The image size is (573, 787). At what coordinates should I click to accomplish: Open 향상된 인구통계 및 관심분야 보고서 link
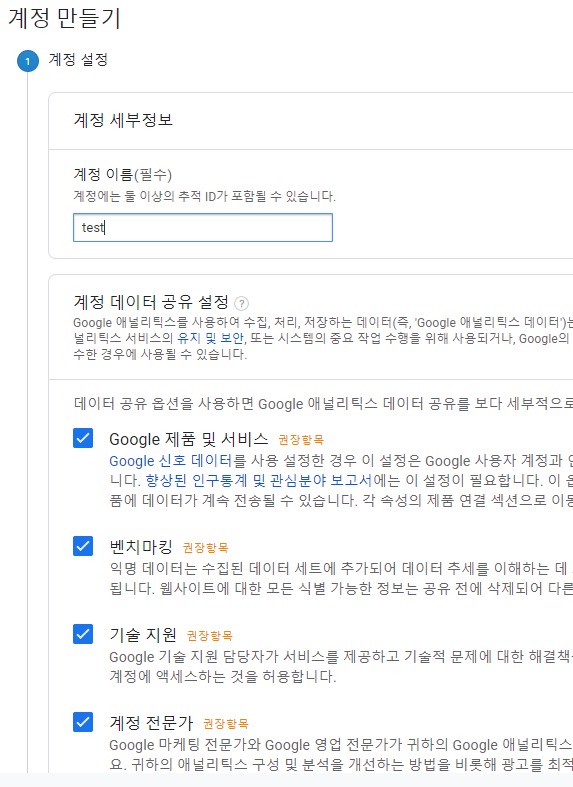coord(258,480)
